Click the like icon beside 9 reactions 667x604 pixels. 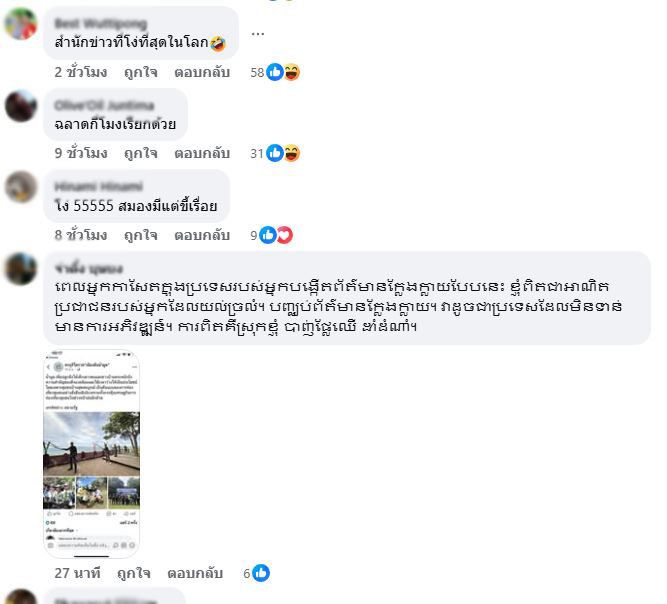pyautogui.click(x=268, y=235)
